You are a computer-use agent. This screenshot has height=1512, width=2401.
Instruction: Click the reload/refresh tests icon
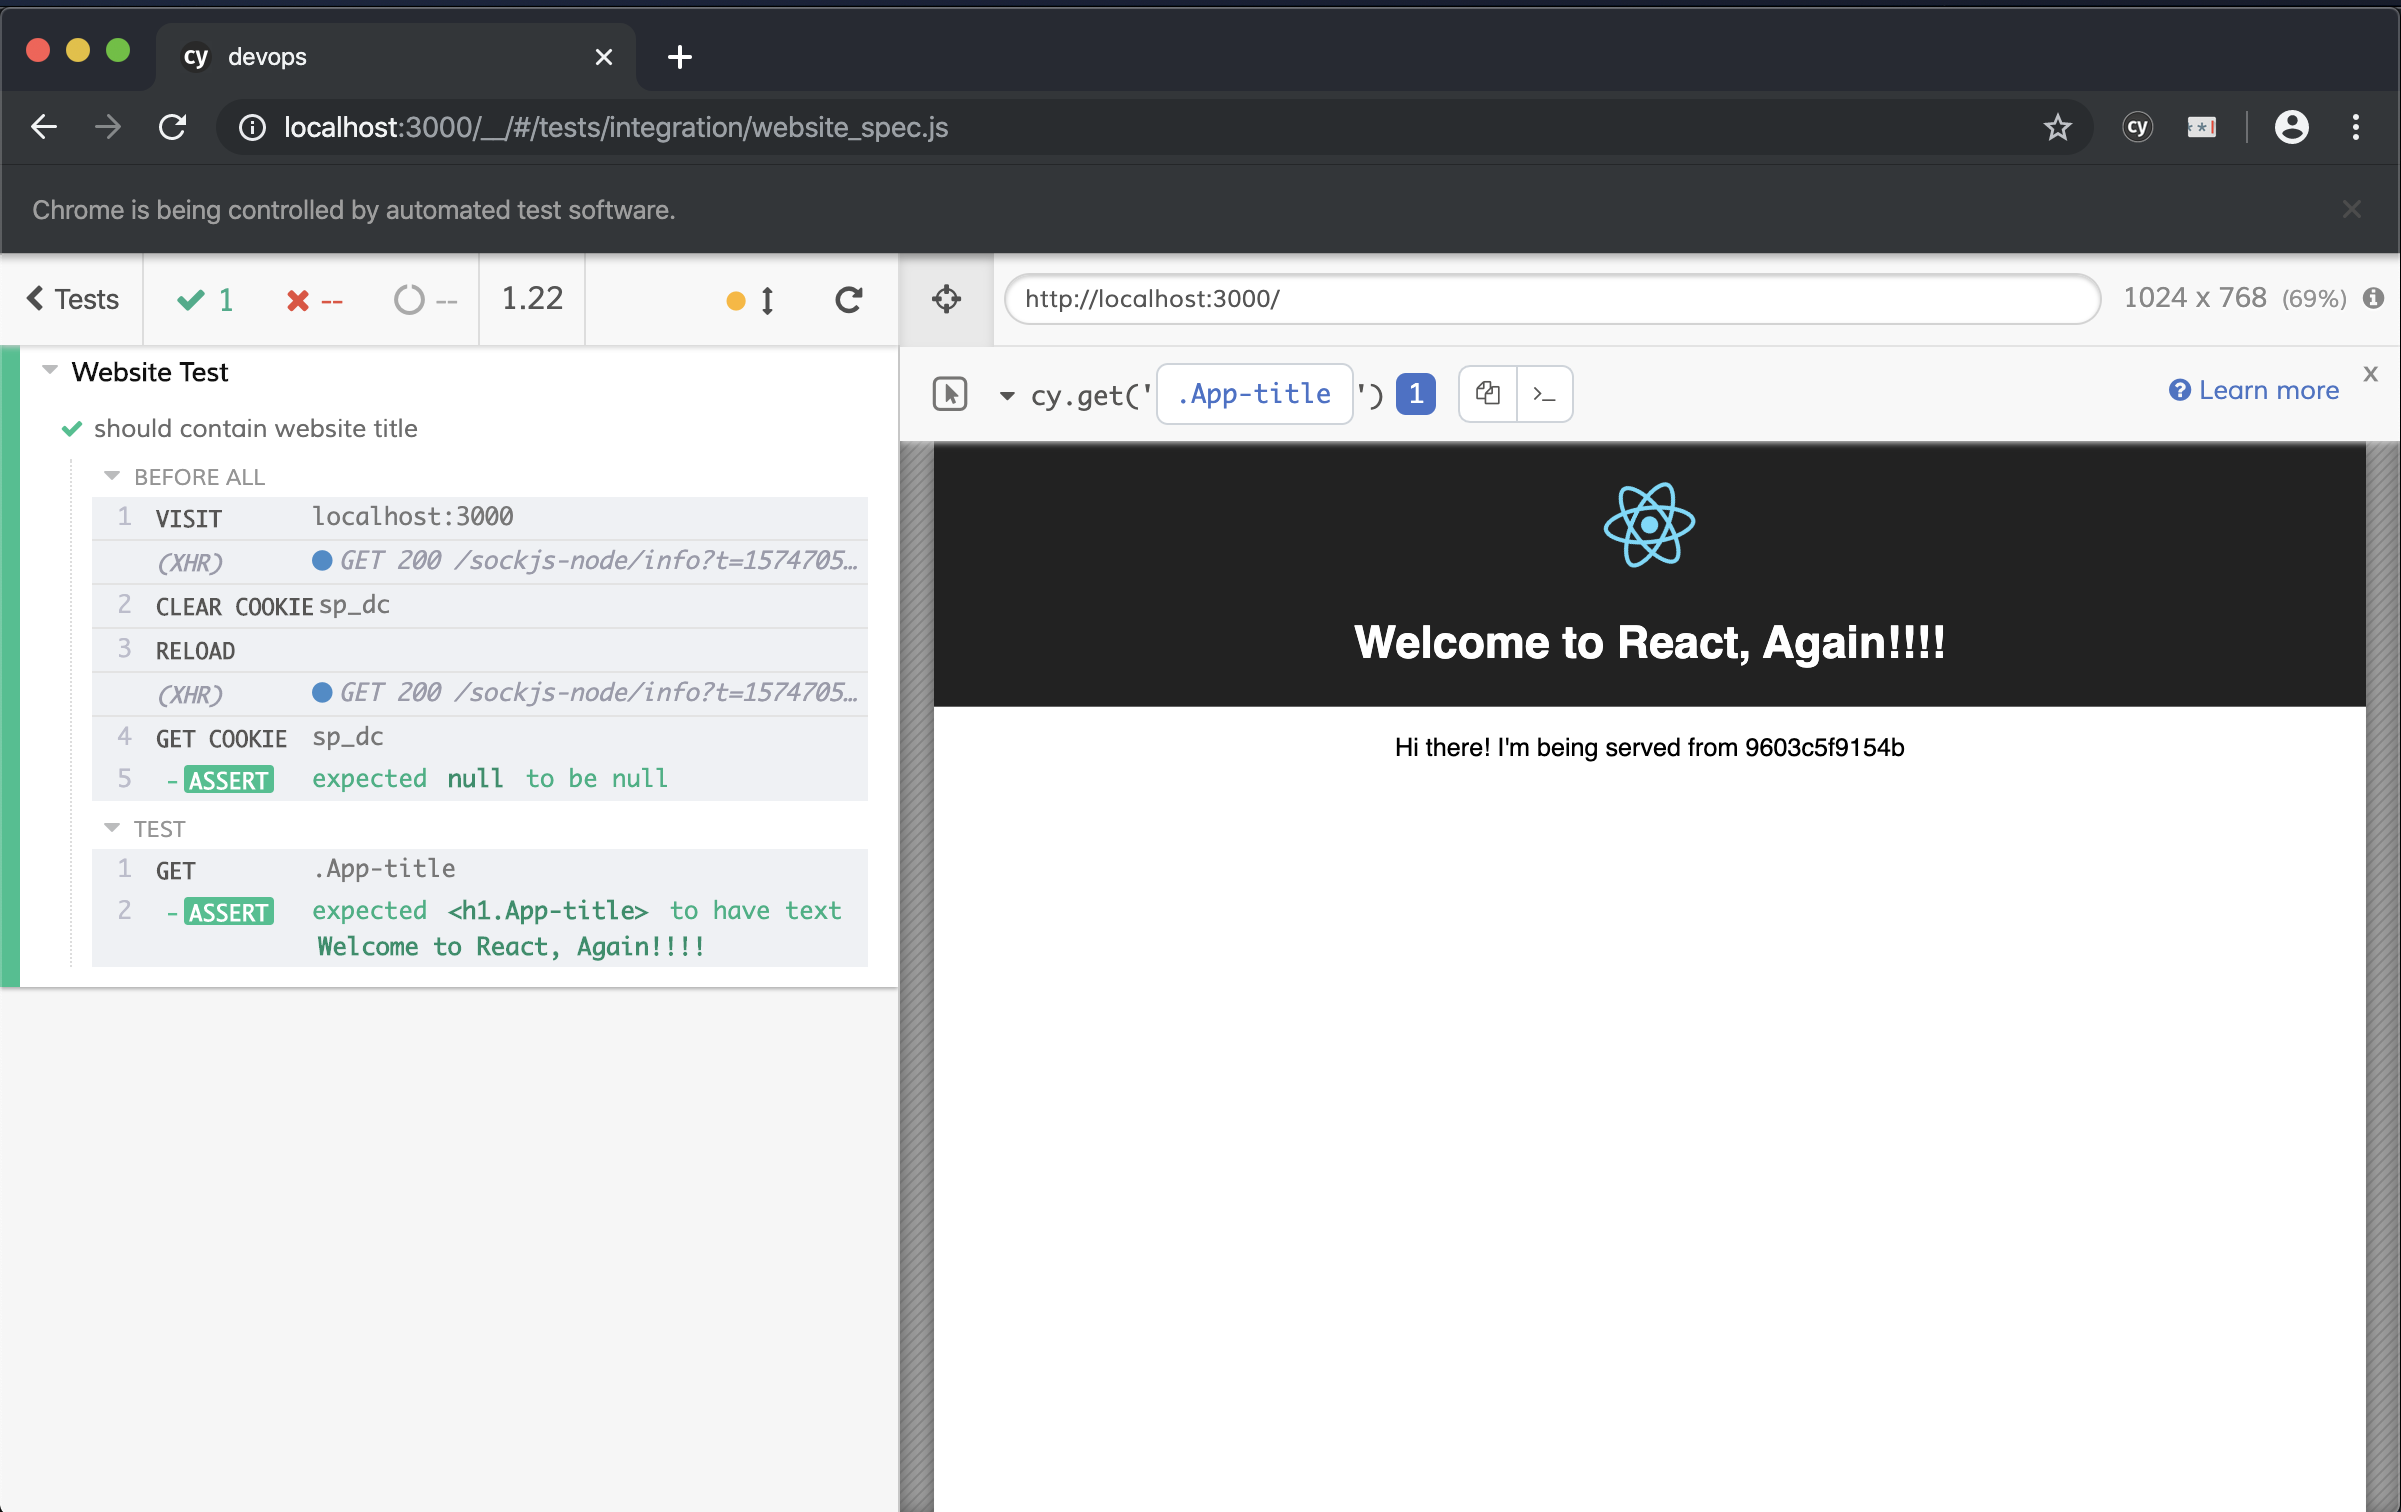(846, 298)
